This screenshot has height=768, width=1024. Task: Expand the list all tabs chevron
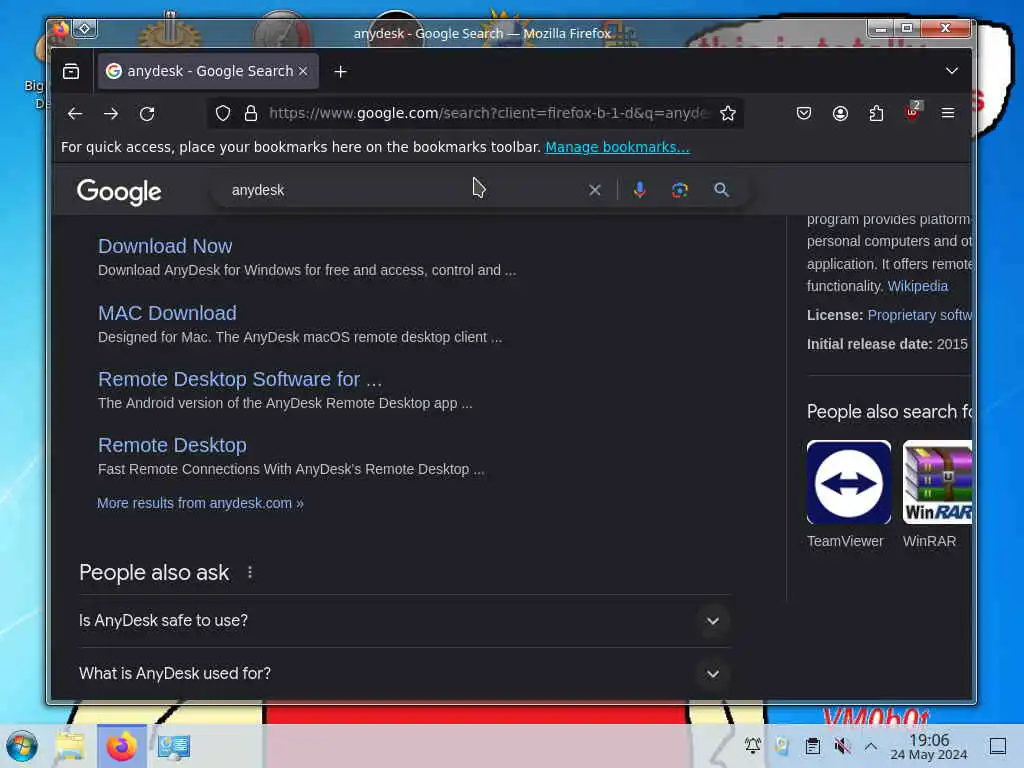952,71
